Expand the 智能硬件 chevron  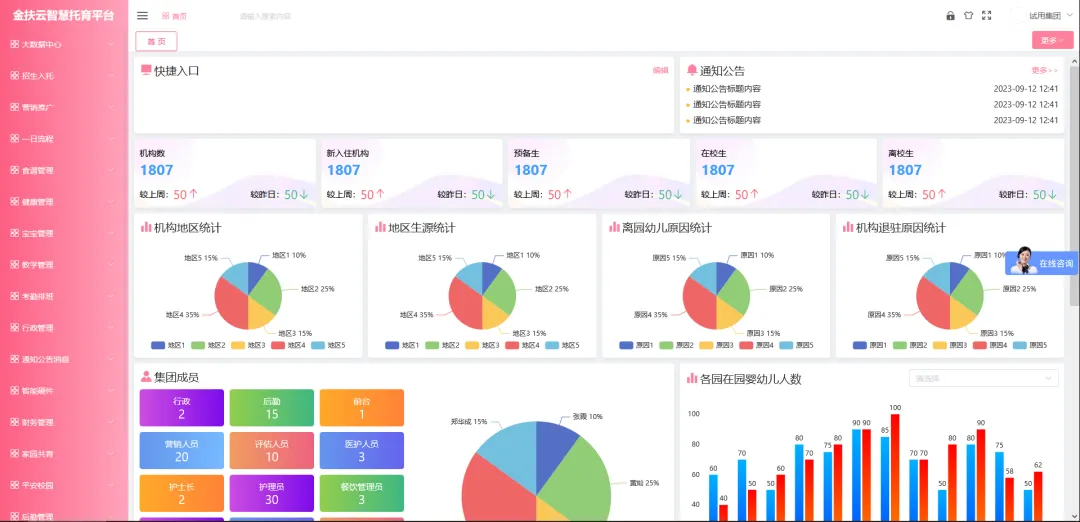click(x=111, y=390)
